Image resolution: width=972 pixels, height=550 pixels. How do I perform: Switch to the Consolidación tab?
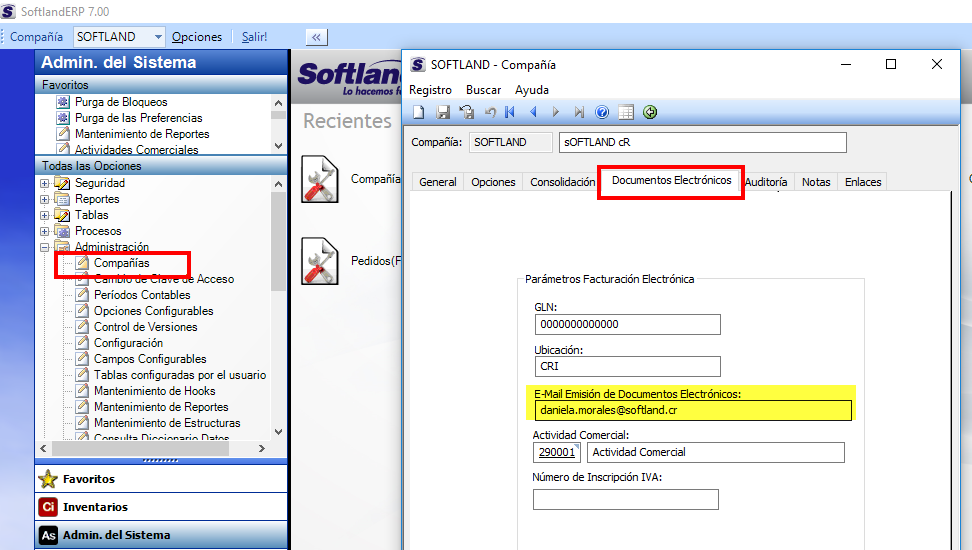[563, 182]
